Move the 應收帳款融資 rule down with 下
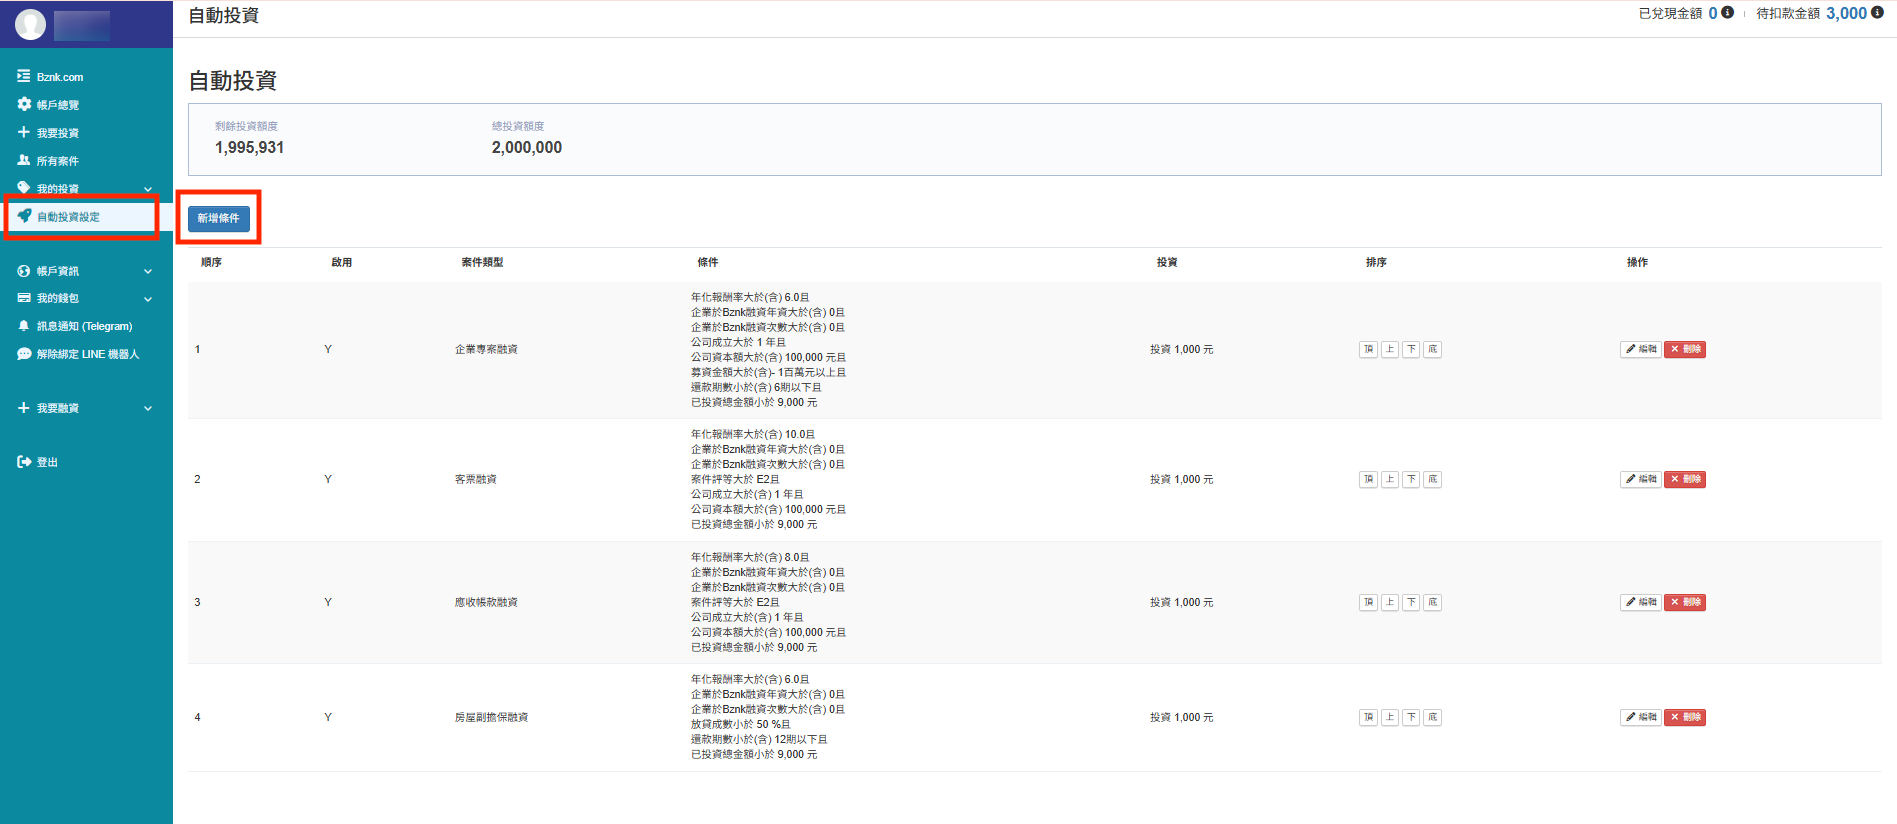Image resolution: width=1897 pixels, height=824 pixels. (x=1411, y=602)
